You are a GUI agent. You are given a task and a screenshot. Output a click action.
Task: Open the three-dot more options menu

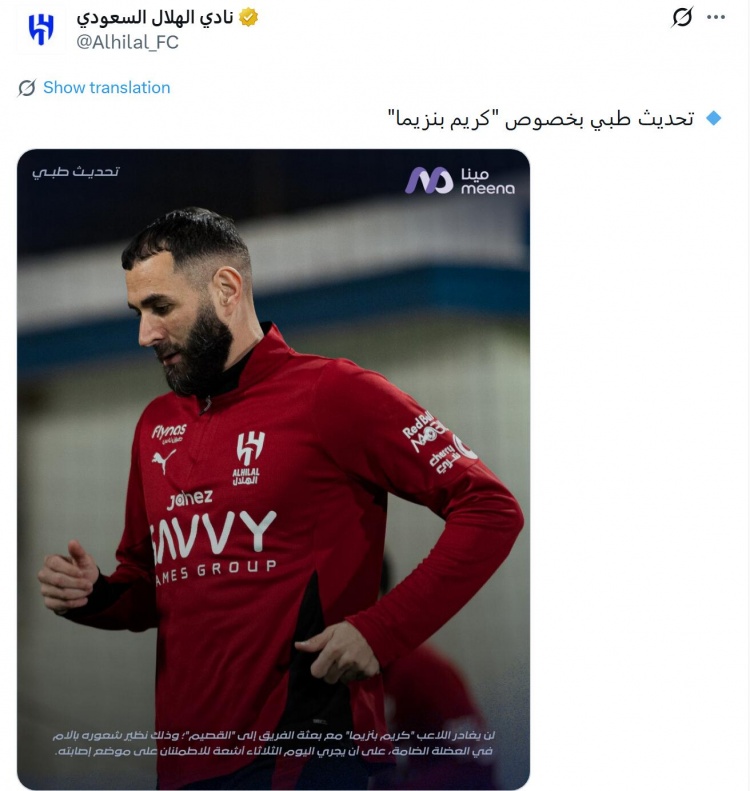tap(716, 17)
